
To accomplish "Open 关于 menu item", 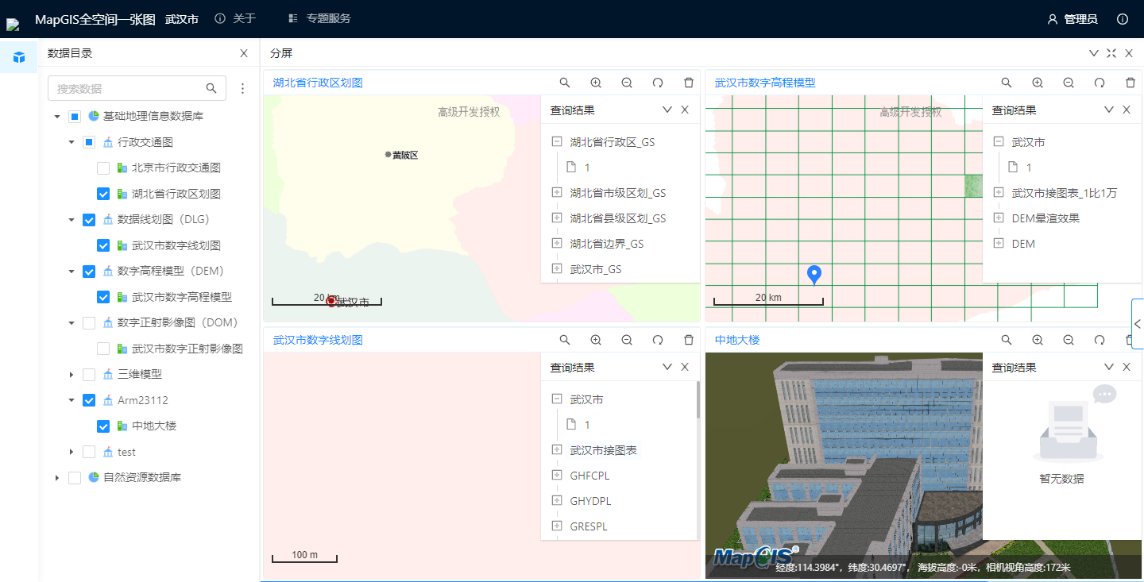I will (236, 18).
